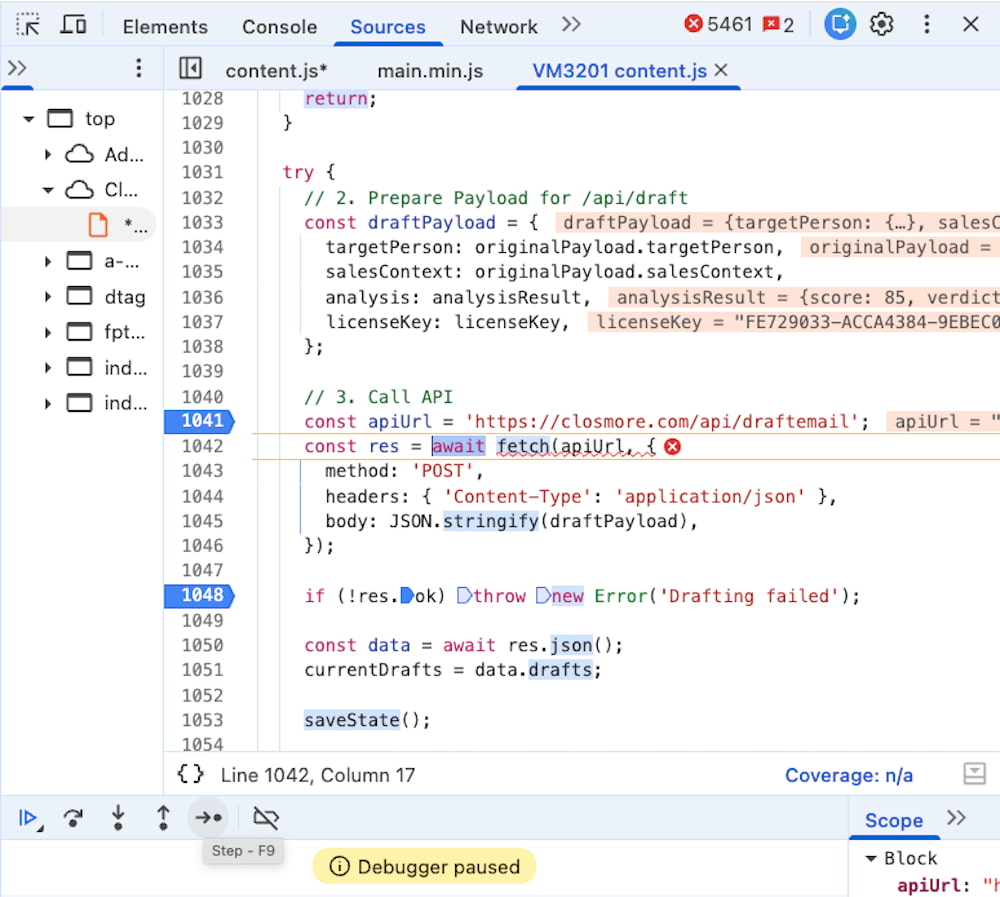
Task: Toggle the breakpoint on line 1048
Action: click(200, 595)
